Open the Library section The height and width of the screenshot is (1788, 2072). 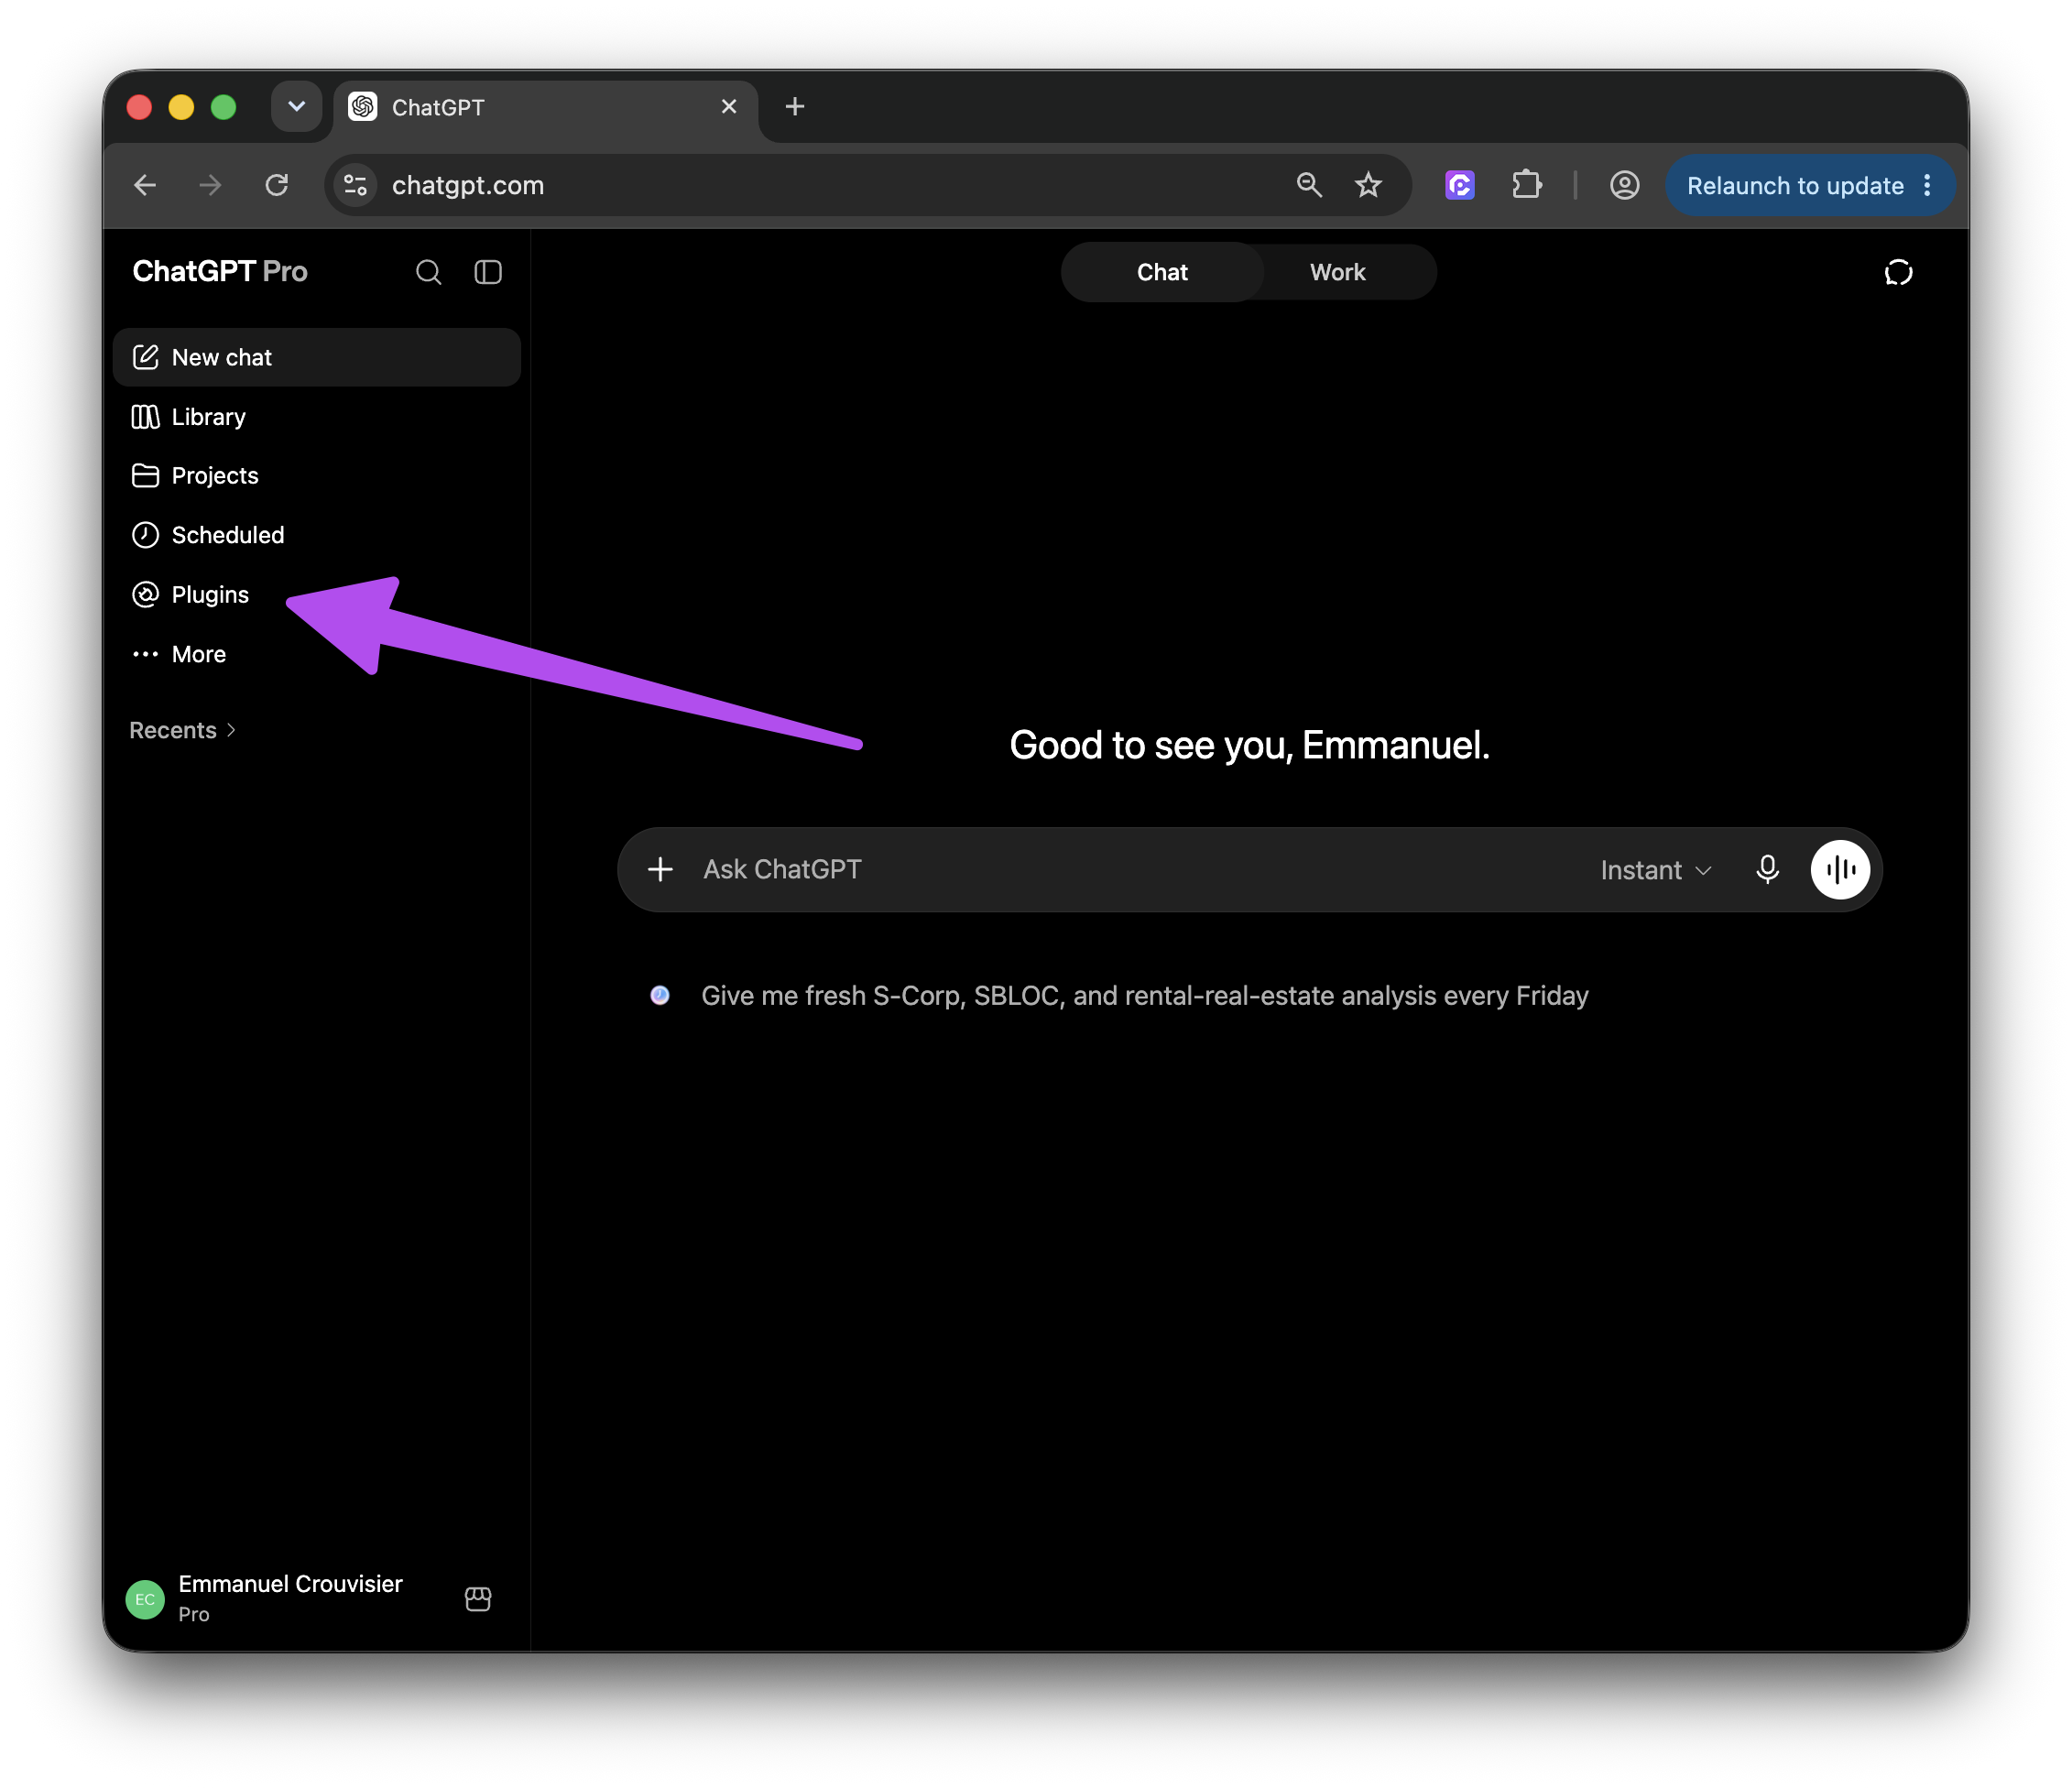(317, 416)
